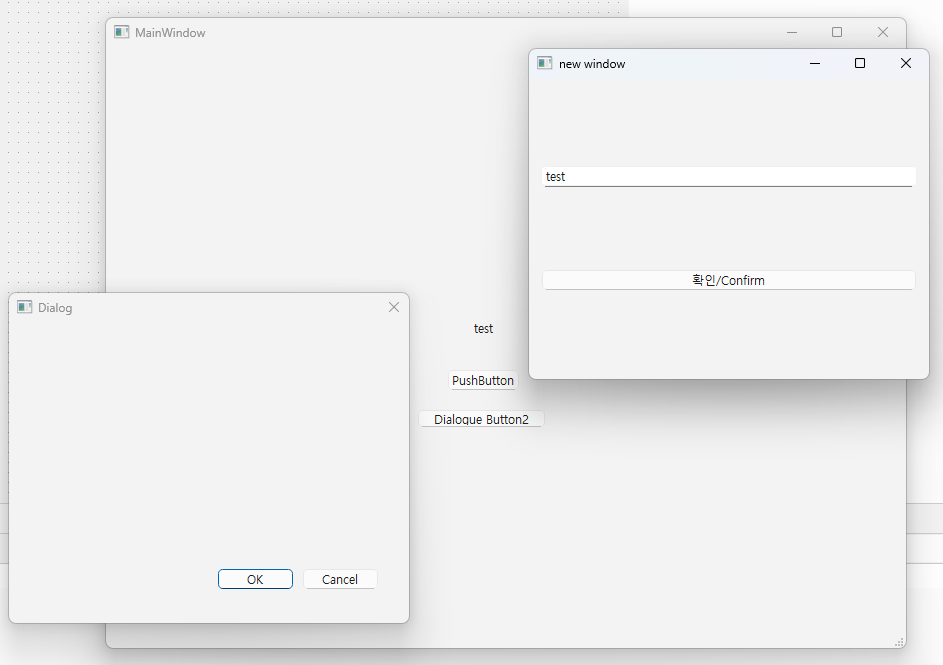Image resolution: width=943 pixels, height=665 pixels.
Task: Close the Dialog window
Action: point(393,307)
